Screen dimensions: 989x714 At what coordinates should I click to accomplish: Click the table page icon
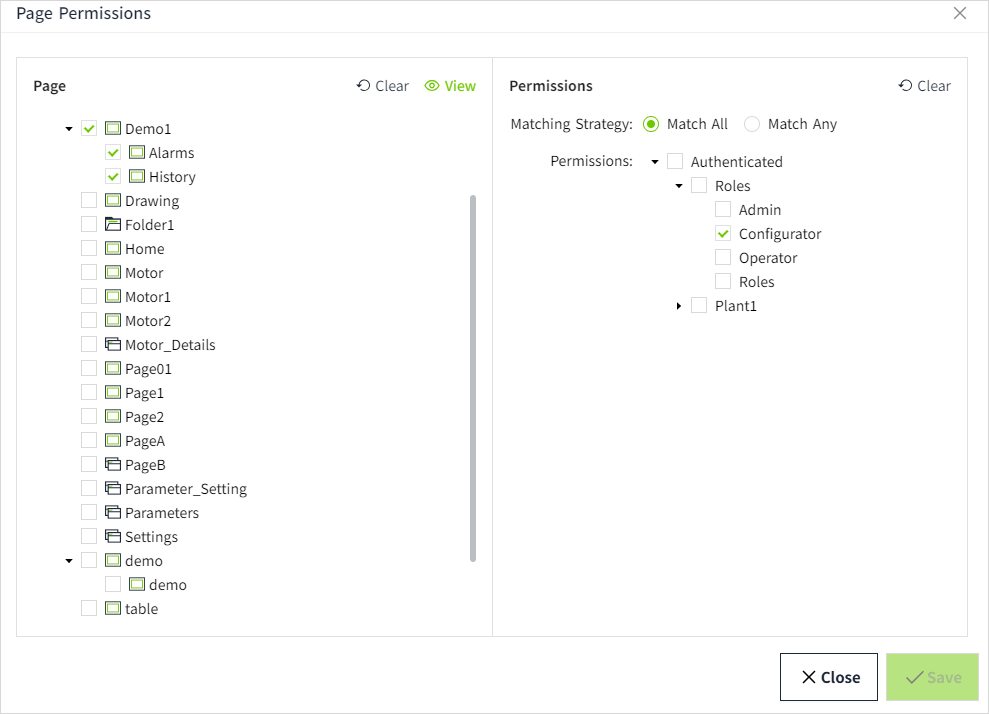[x=113, y=609]
